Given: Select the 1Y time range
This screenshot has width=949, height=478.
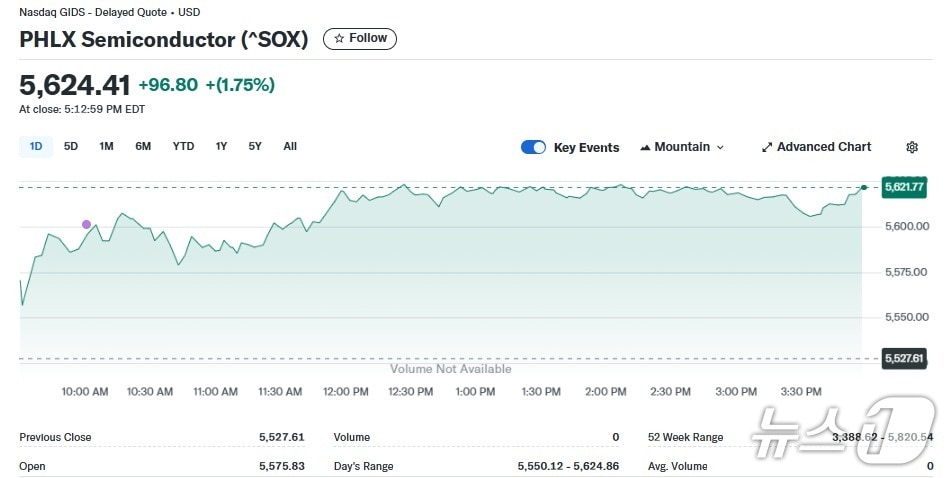Looking at the screenshot, I should tap(221, 146).
